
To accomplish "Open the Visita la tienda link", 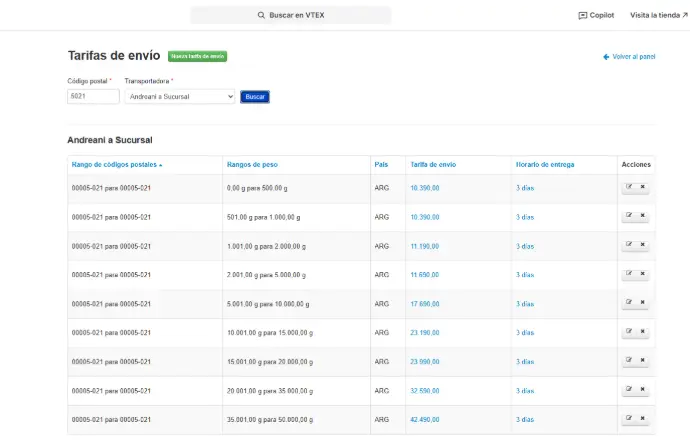I will click(x=658, y=16).
